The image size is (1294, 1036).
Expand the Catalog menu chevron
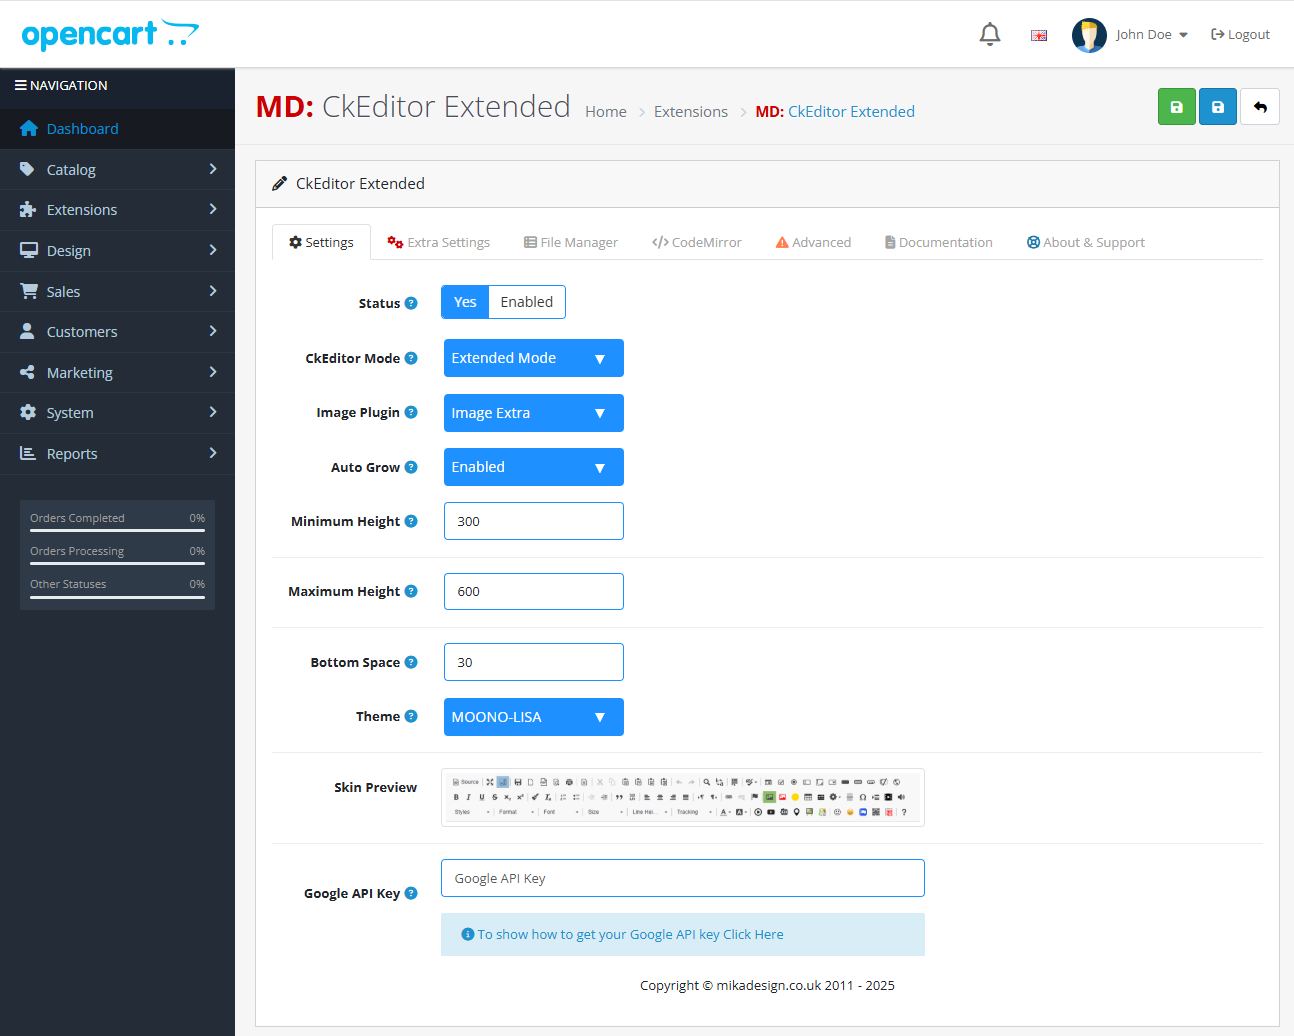pos(213,169)
